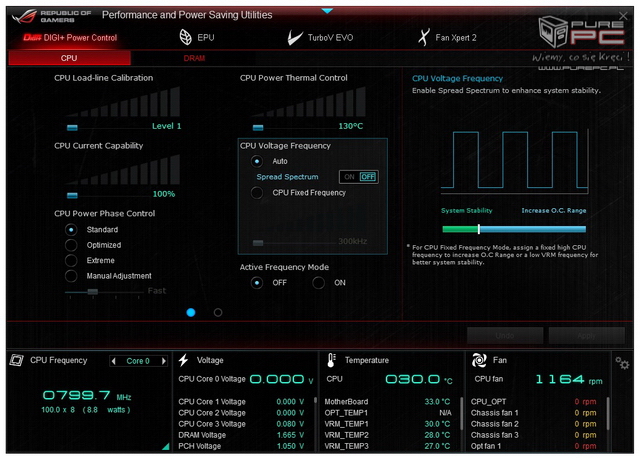
Task: Select Optimized power phase control
Action: (71, 245)
